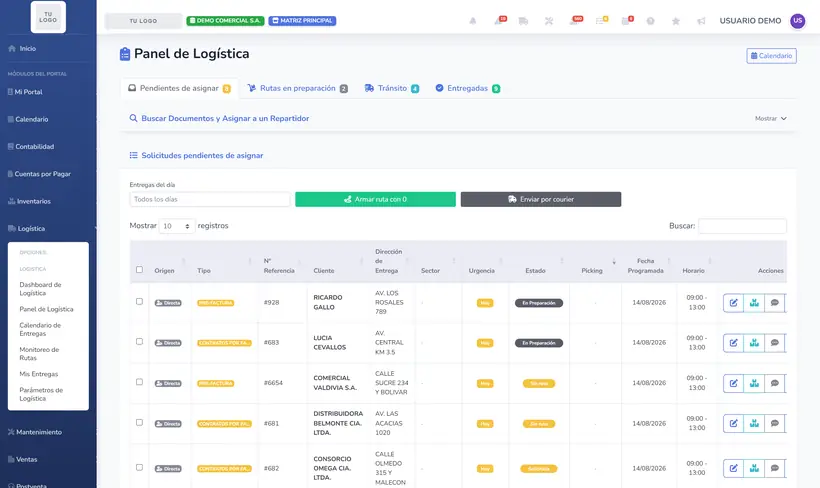Viewport: 820px width, 488px height.
Task: Click the Buscar search input field
Action: pyautogui.click(x=742, y=226)
